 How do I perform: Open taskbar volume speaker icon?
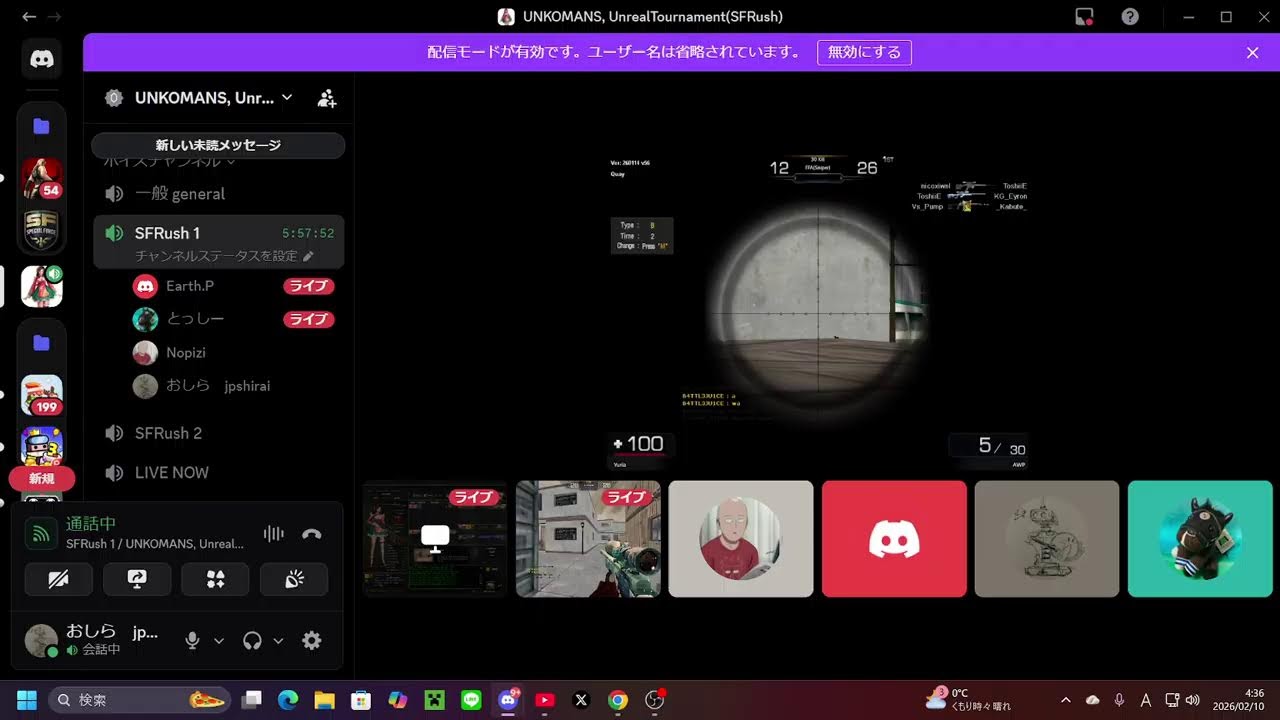pyautogui.click(x=1192, y=700)
